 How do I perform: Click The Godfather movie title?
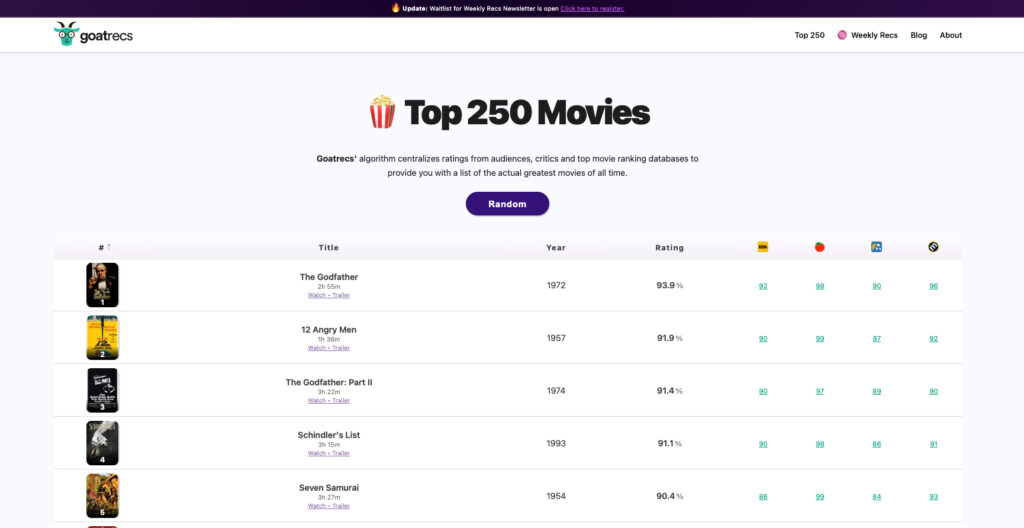[x=328, y=277]
